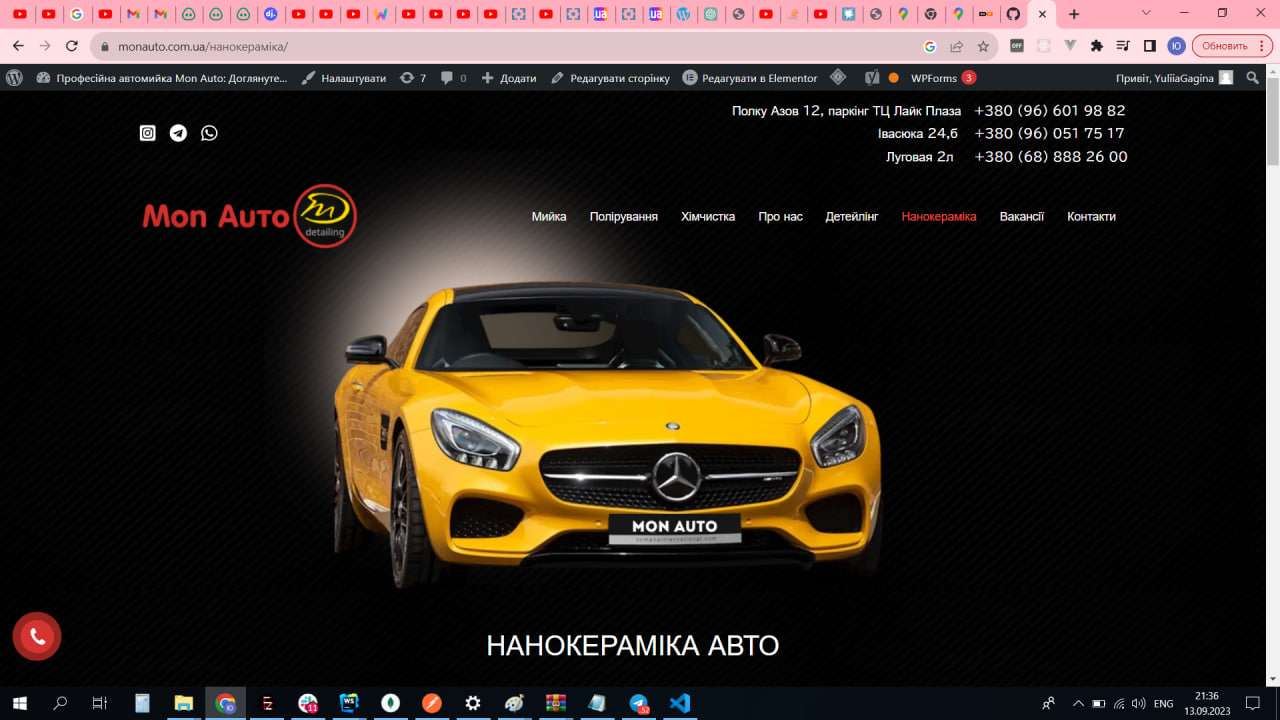Open the tab search dropdown chevron
The width and height of the screenshot is (1280, 720).
tap(1146, 13)
